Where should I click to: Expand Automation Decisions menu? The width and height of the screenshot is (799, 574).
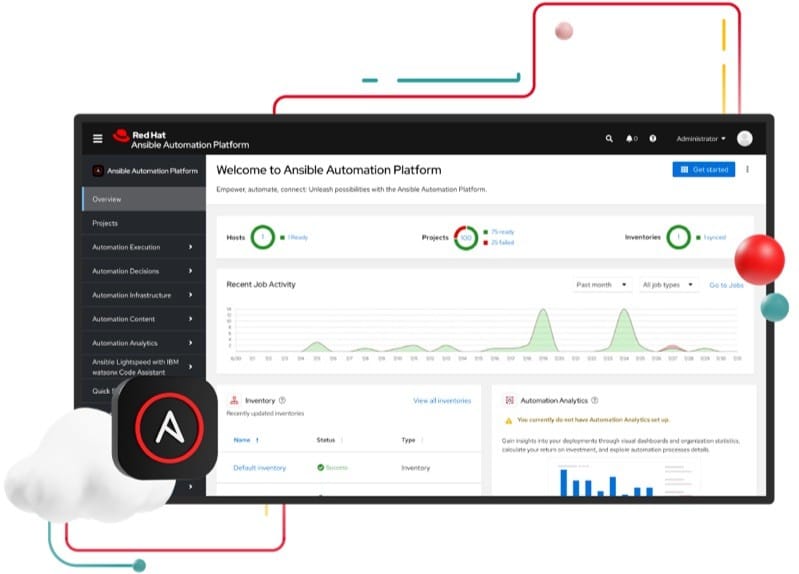click(x=143, y=271)
